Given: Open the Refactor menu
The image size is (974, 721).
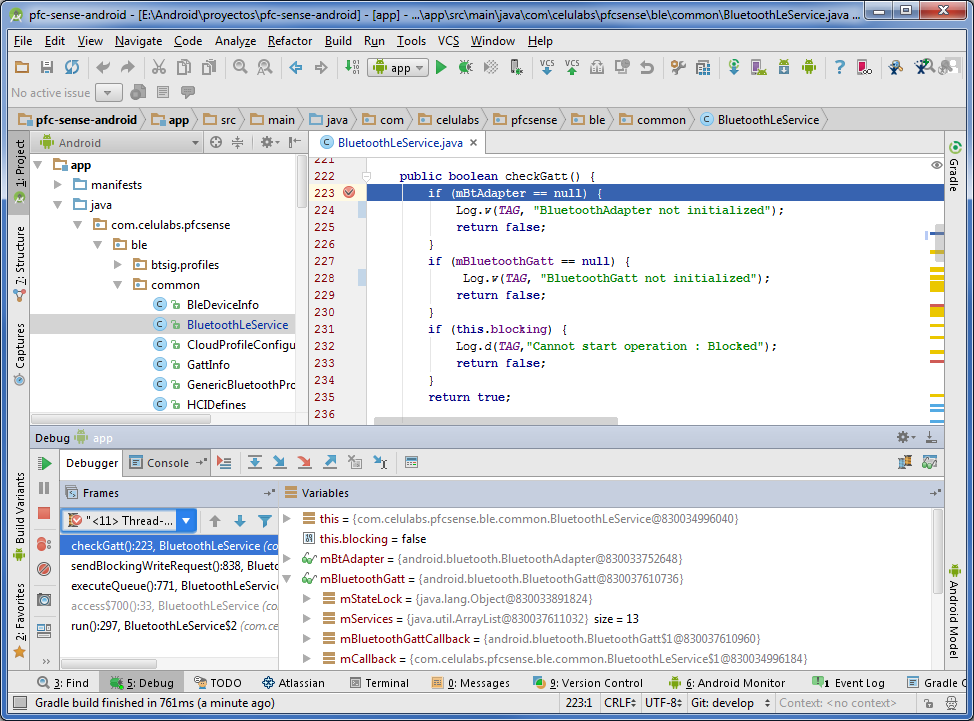Looking at the screenshot, I should 289,41.
